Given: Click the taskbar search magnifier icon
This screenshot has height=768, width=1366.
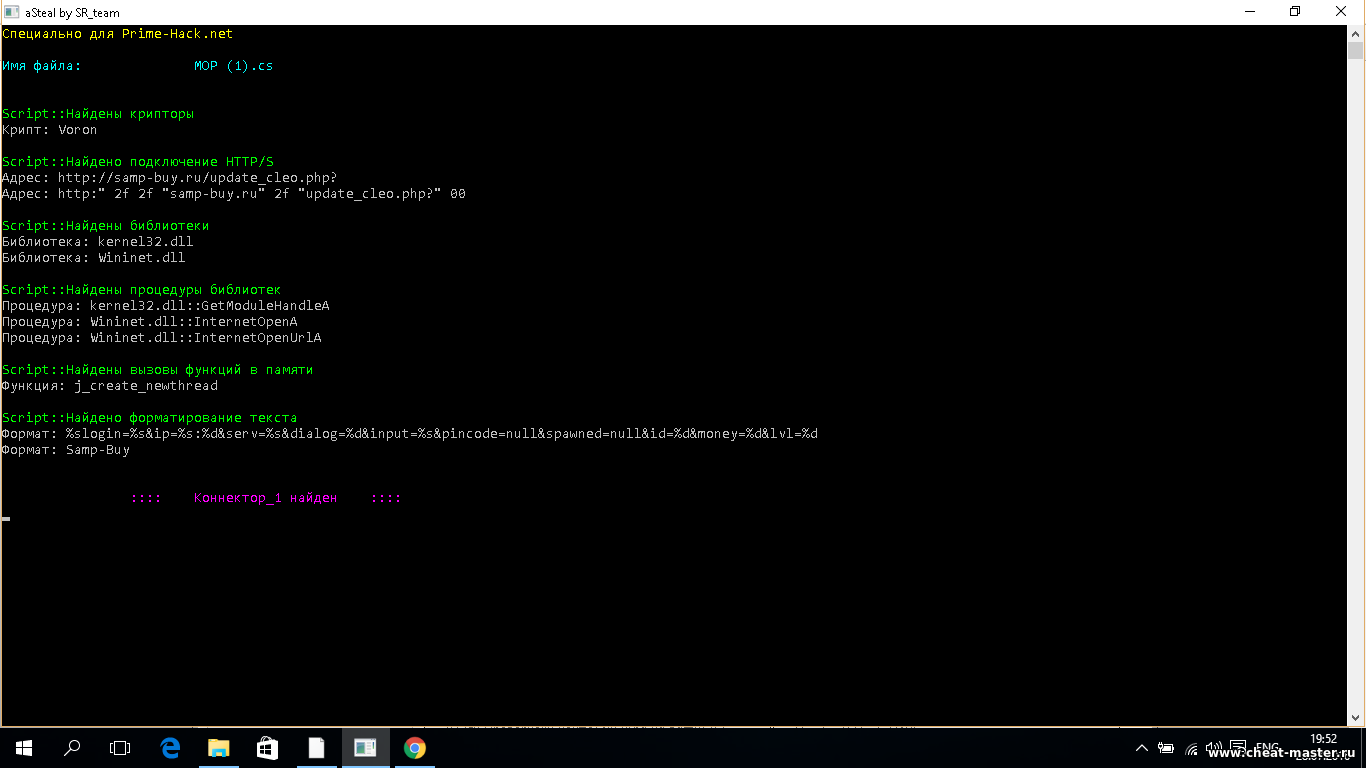Looking at the screenshot, I should coord(72,747).
